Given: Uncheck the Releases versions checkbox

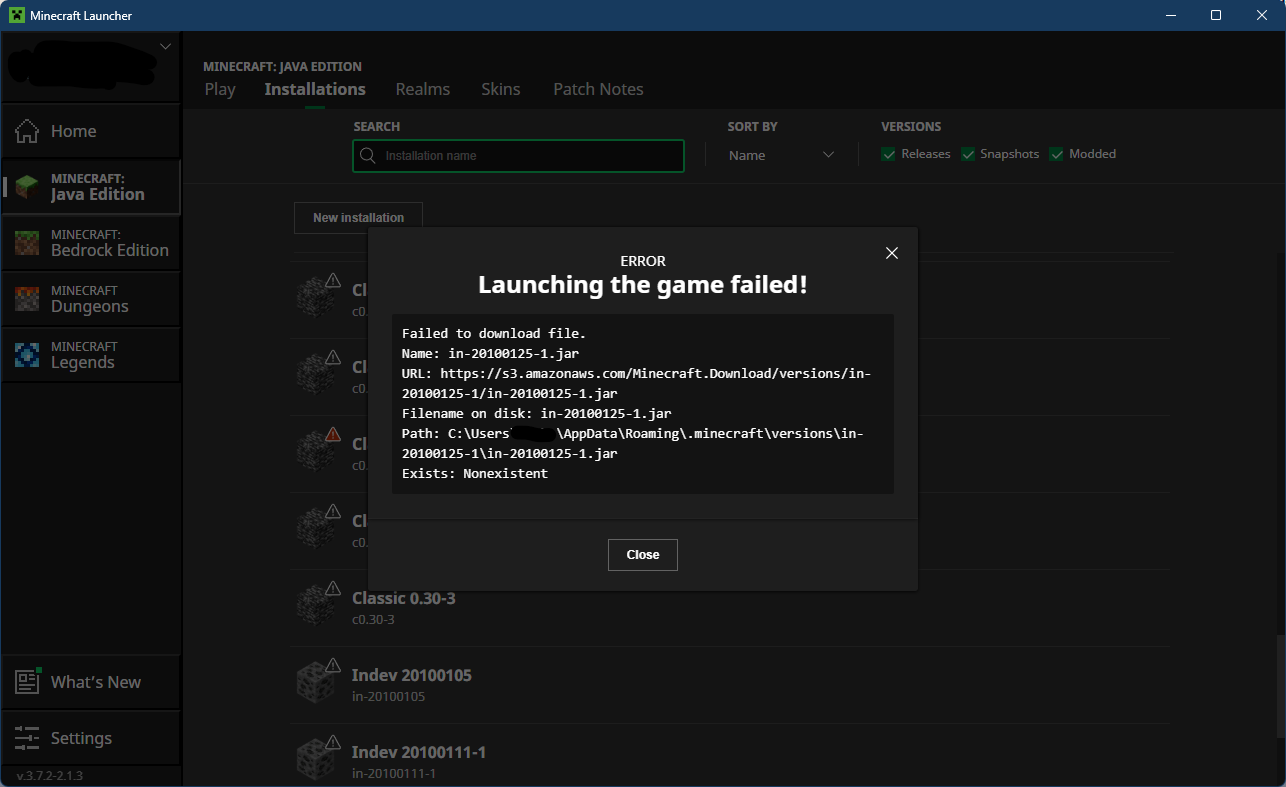Looking at the screenshot, I should (x=888, y=154).
